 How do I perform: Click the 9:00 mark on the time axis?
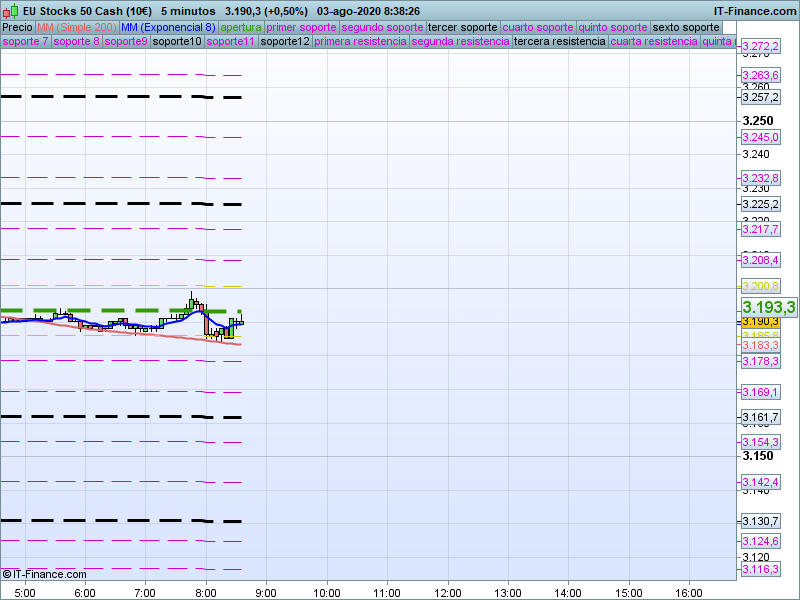(266, 592)
